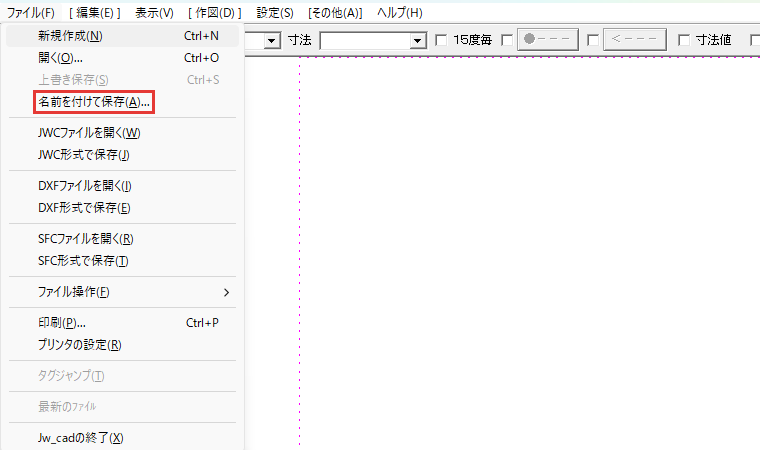Select DXFファイルを開く(I) menu entry

[x=122, y=186]
